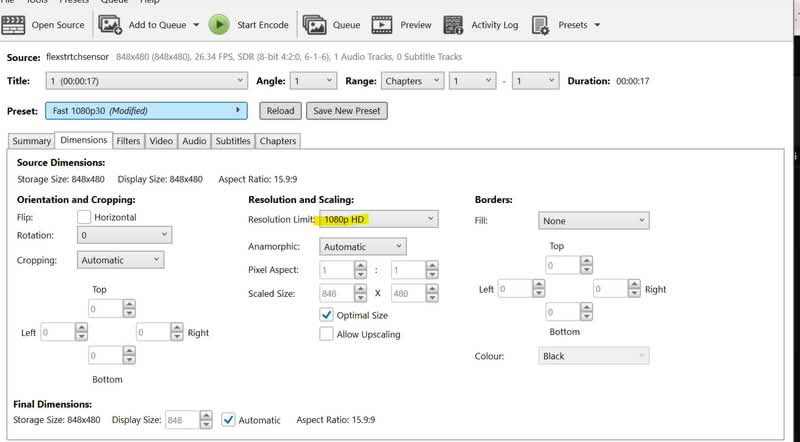Enable the Allow Upscaling checkbox
Image resolution: width=800 pixels, height=442 pixels.
coord(327,334)
